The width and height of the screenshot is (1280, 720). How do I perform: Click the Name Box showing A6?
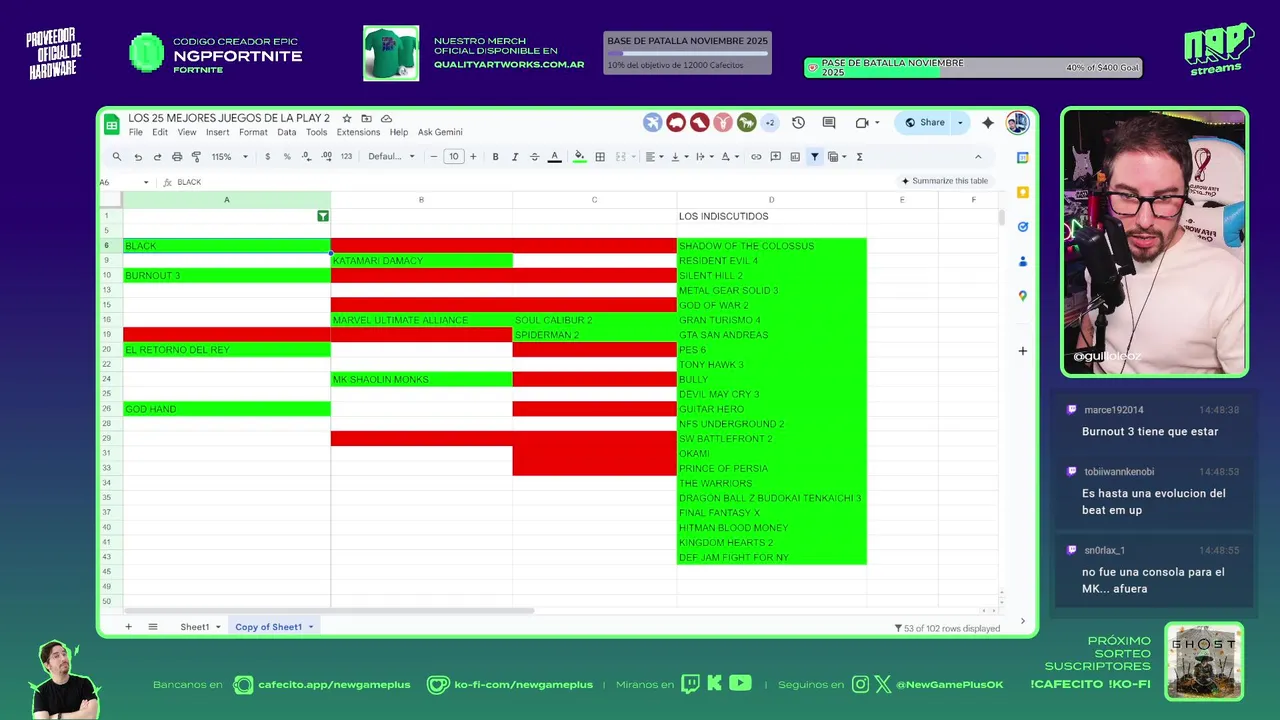pyautogui.click(x=124, y=182)
